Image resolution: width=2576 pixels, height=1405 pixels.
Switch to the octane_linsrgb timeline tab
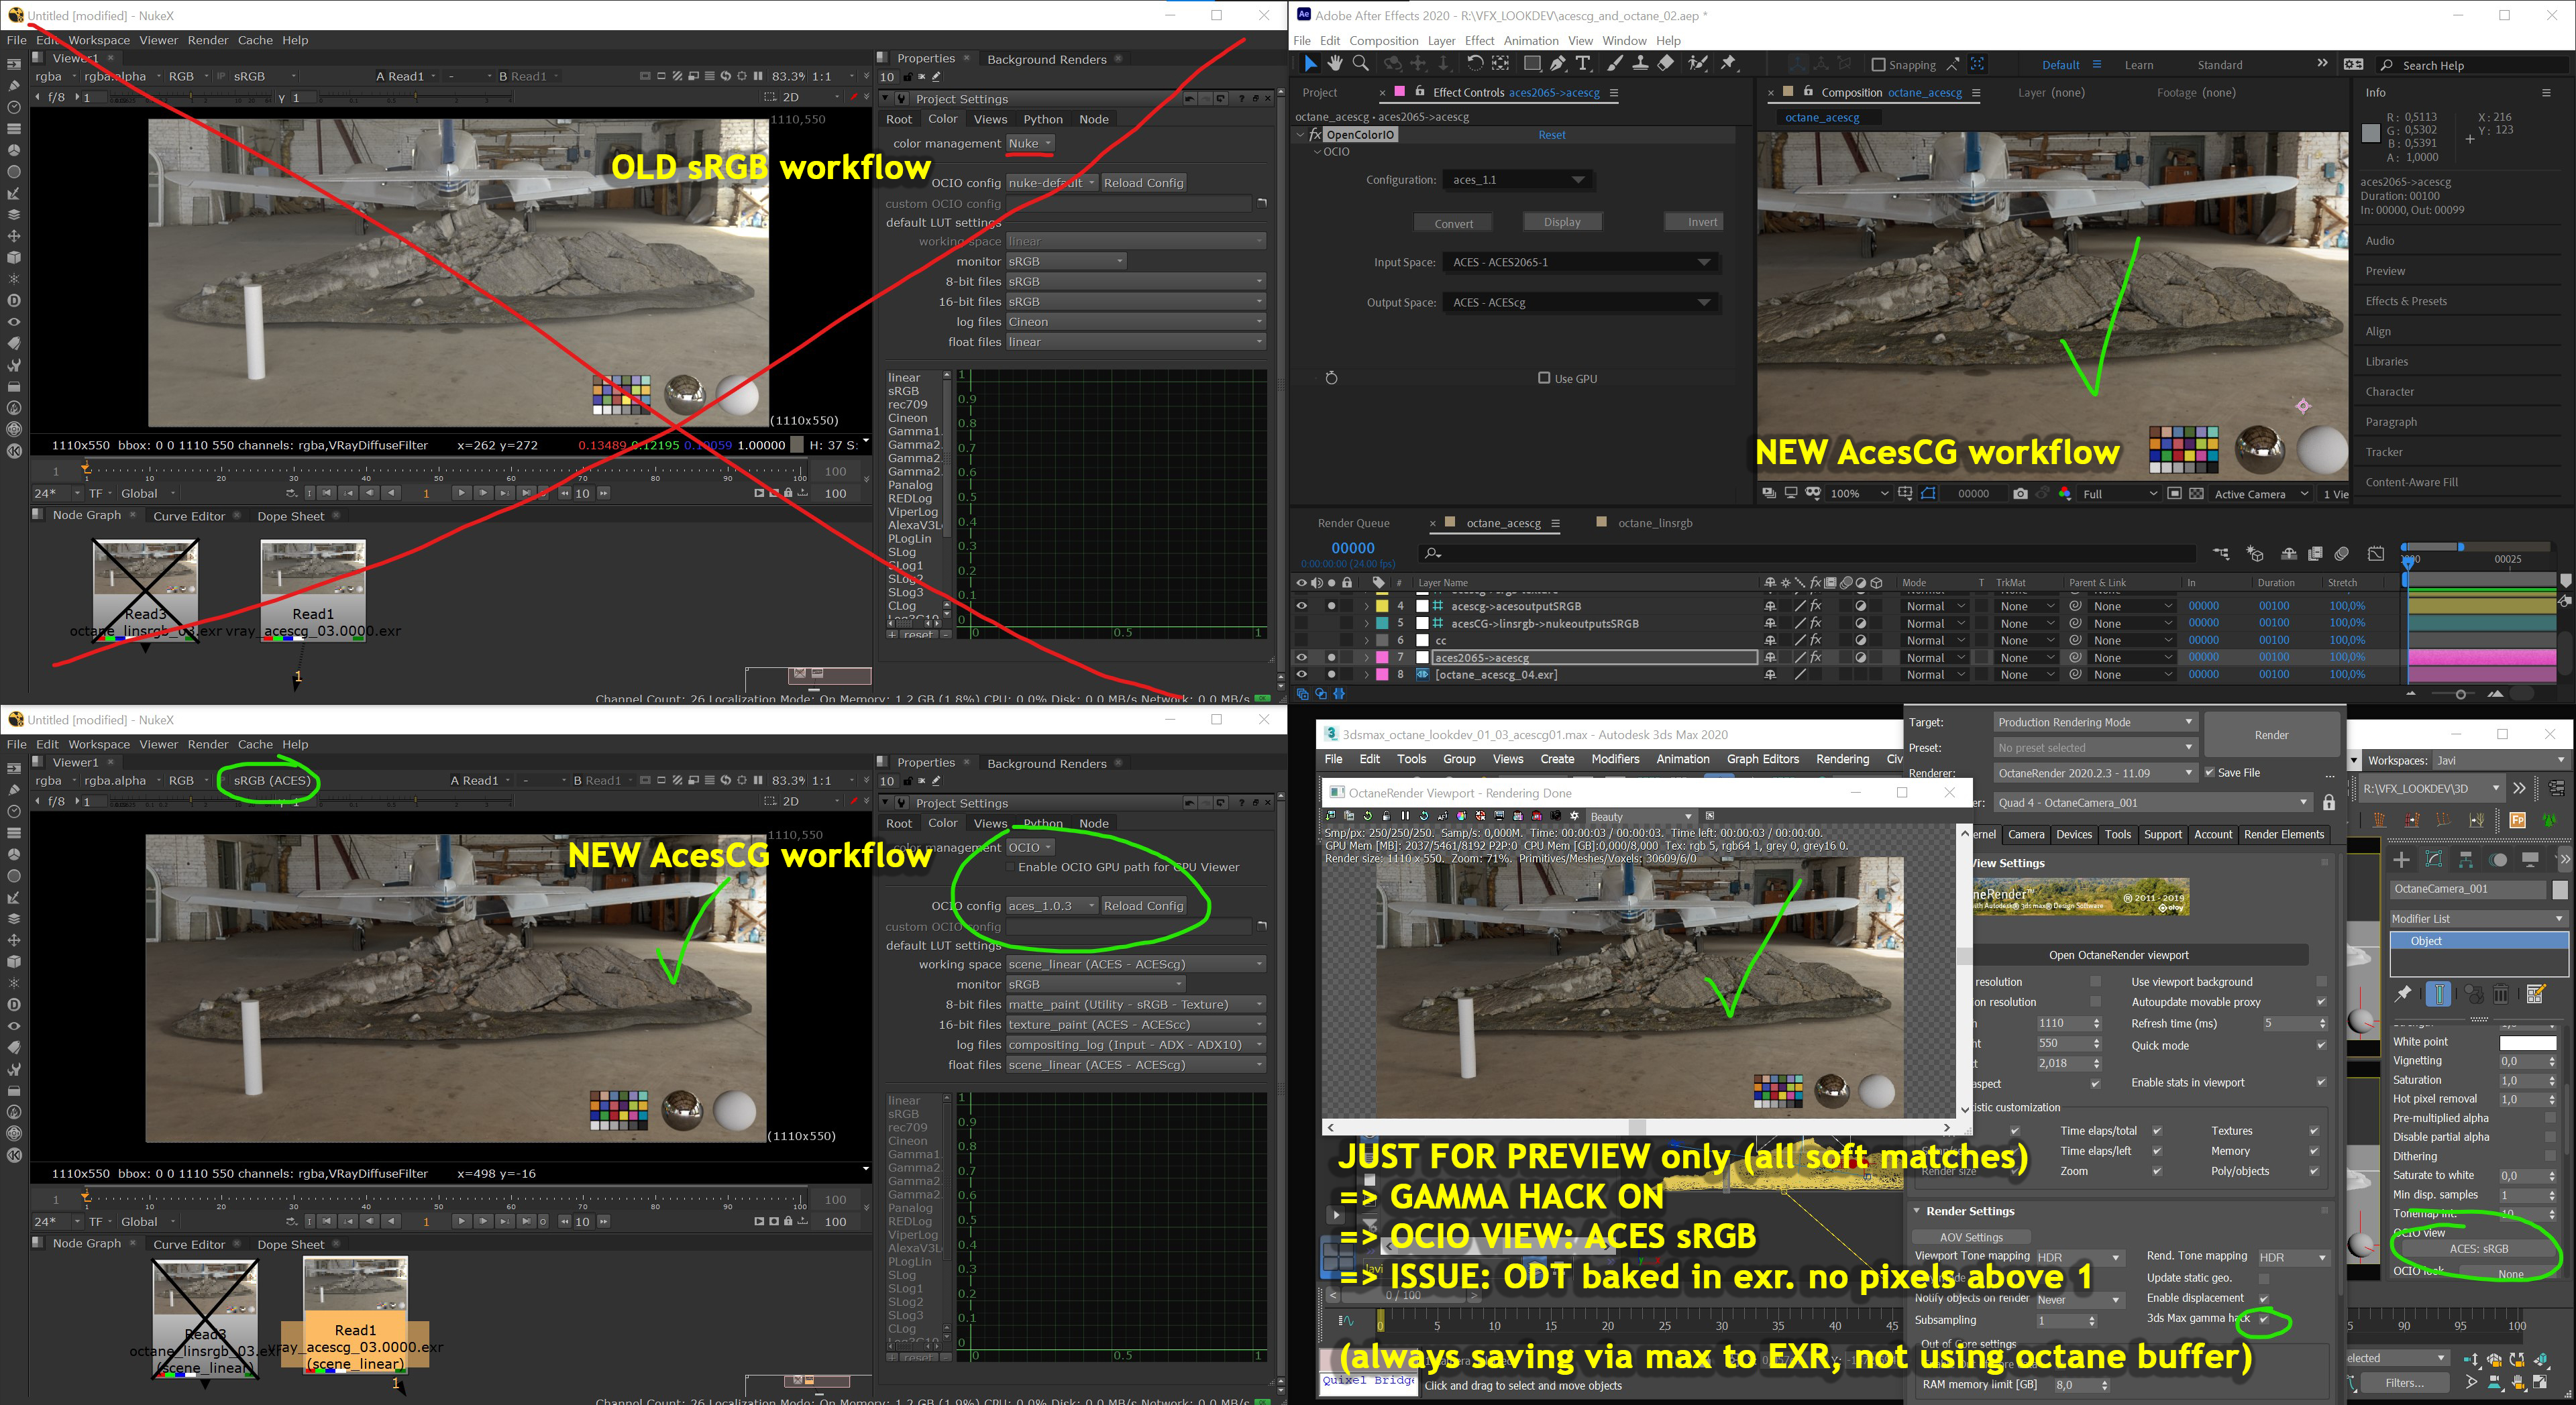[x=1654, y=523]
